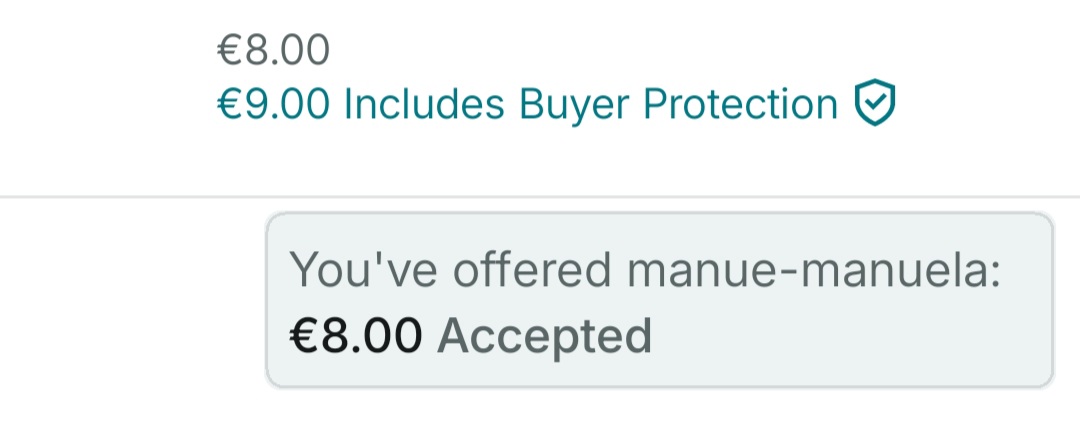Click the word "You've" in the offer bubble

click(x=363, y=269)
